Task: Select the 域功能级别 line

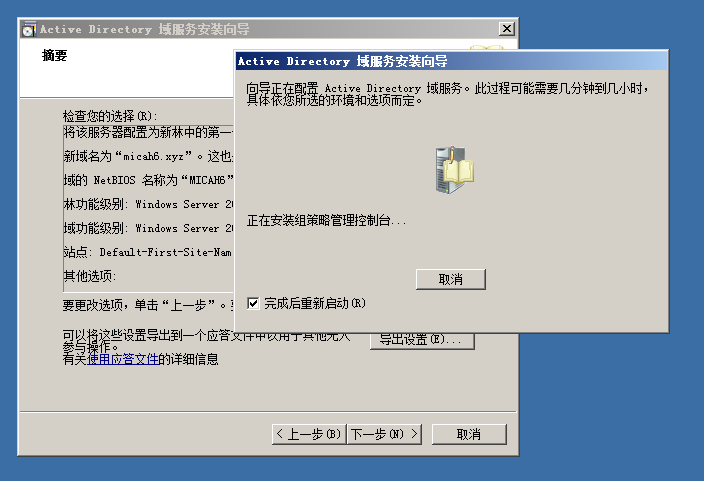Action: 149,228
